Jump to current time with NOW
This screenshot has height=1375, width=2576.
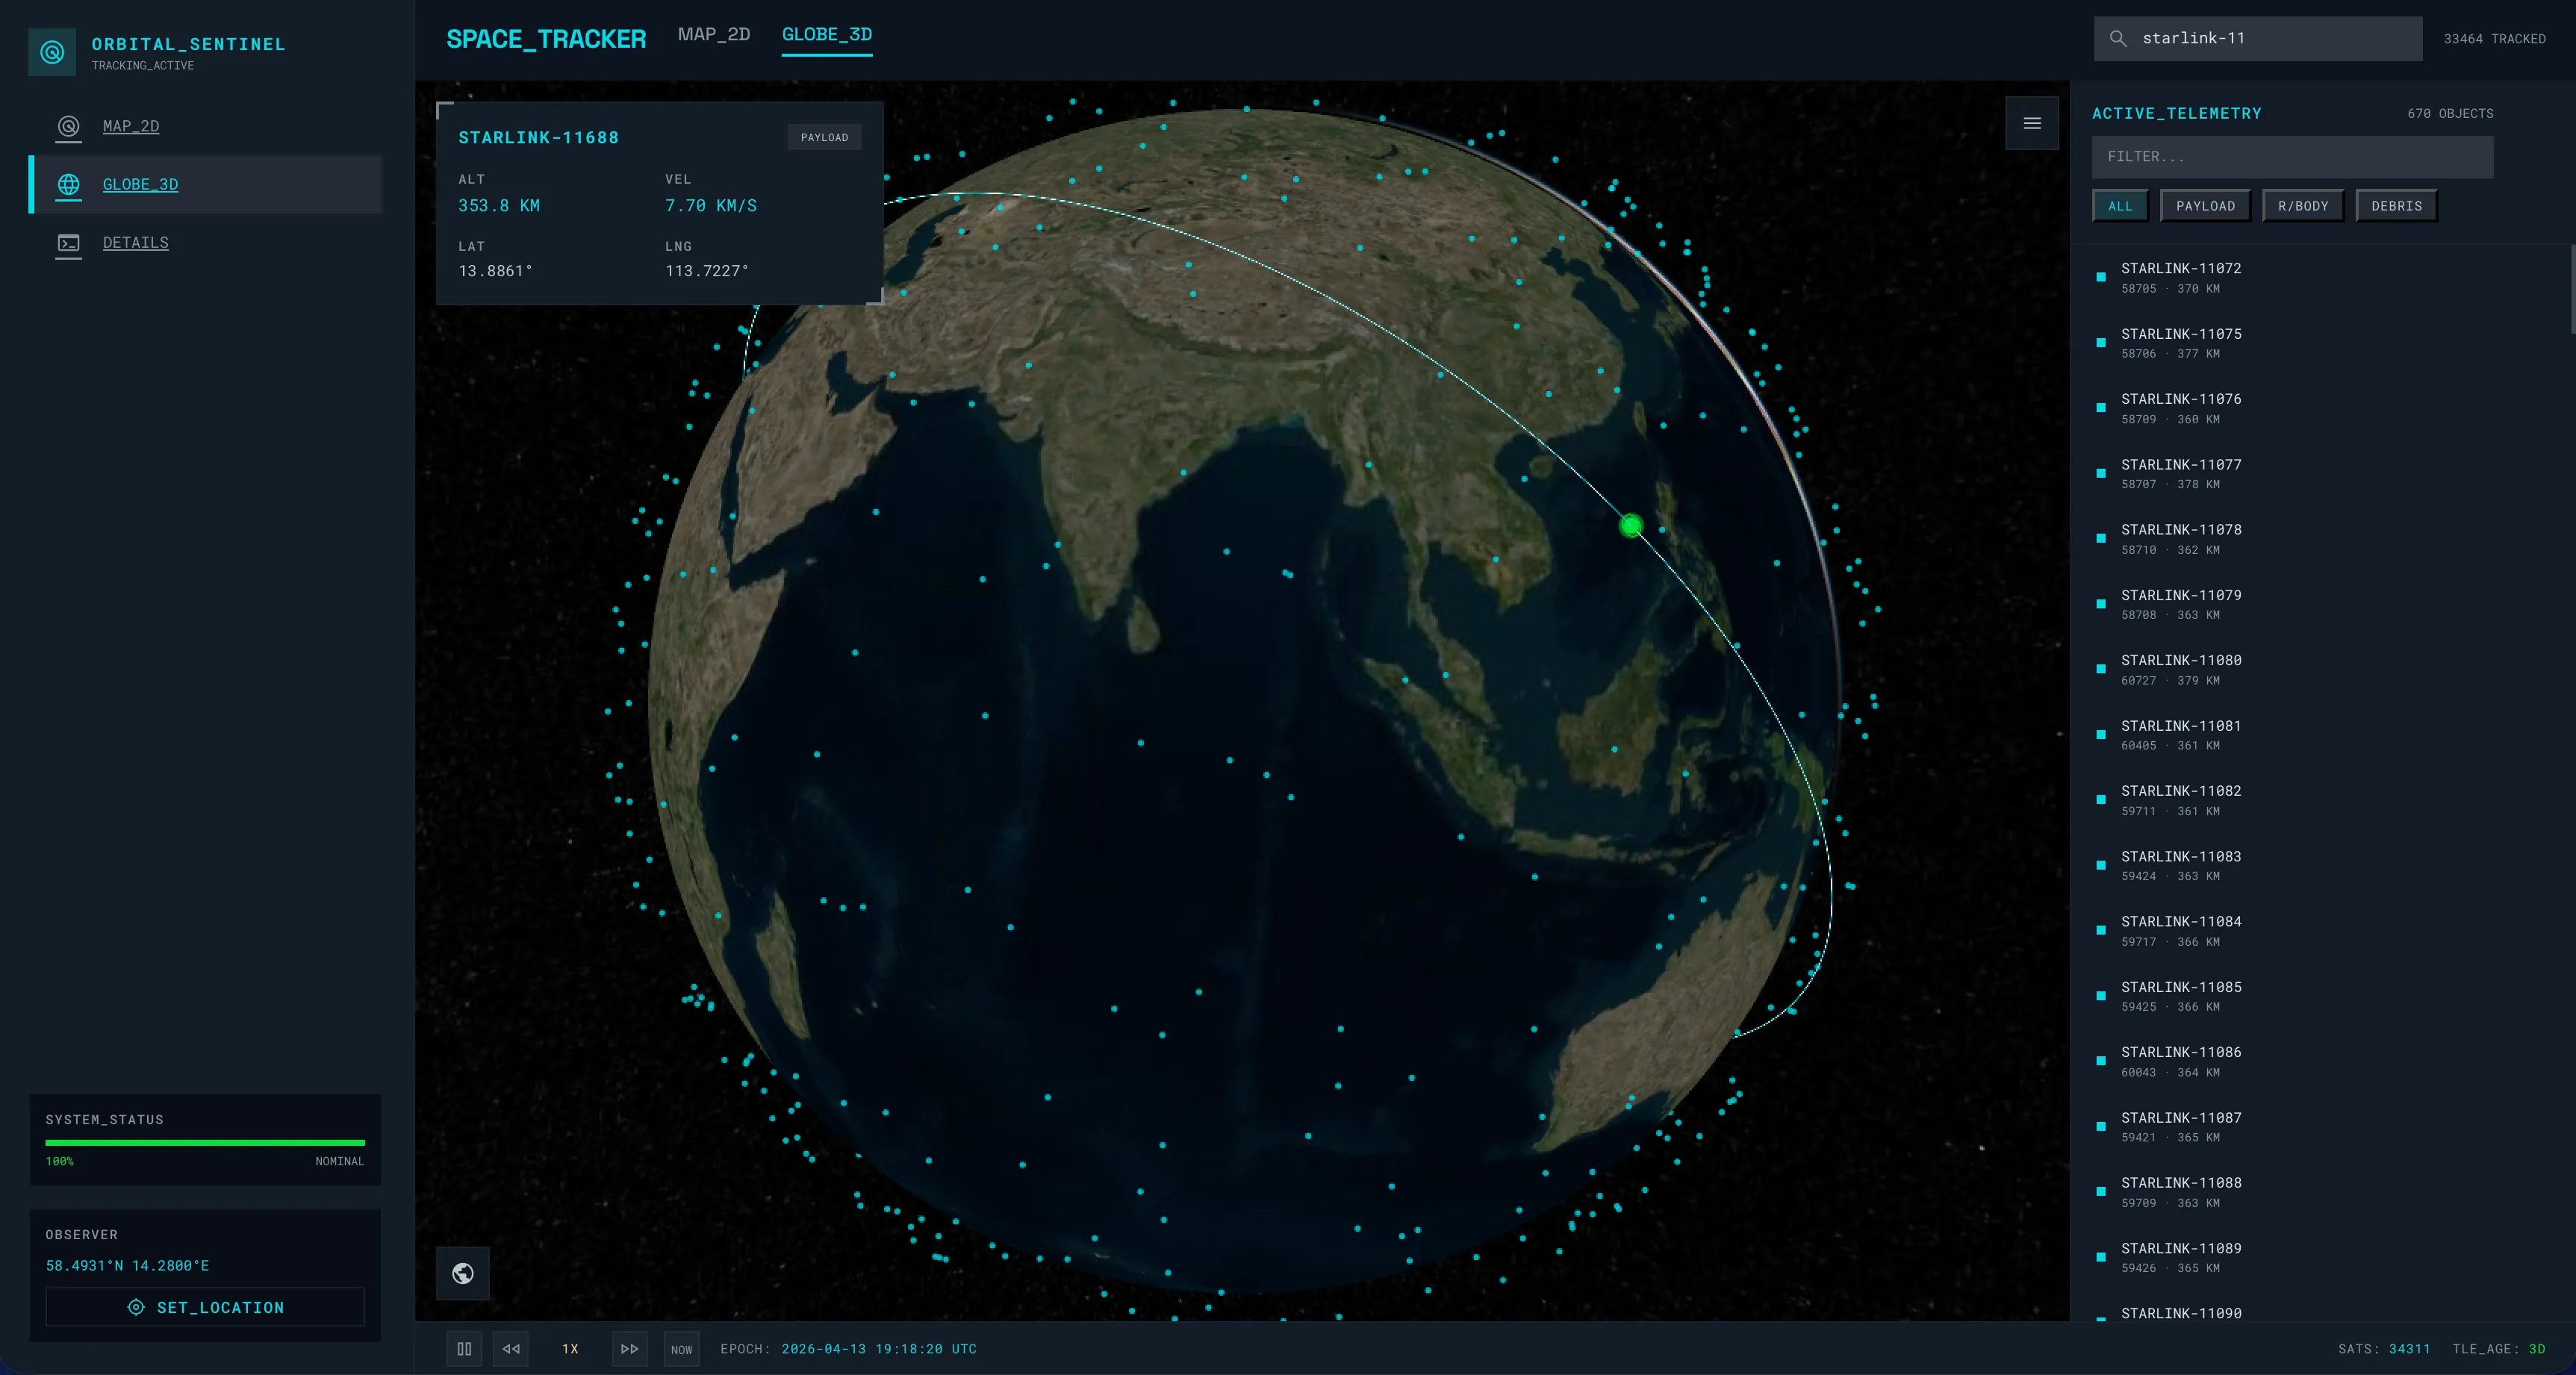681,1349
